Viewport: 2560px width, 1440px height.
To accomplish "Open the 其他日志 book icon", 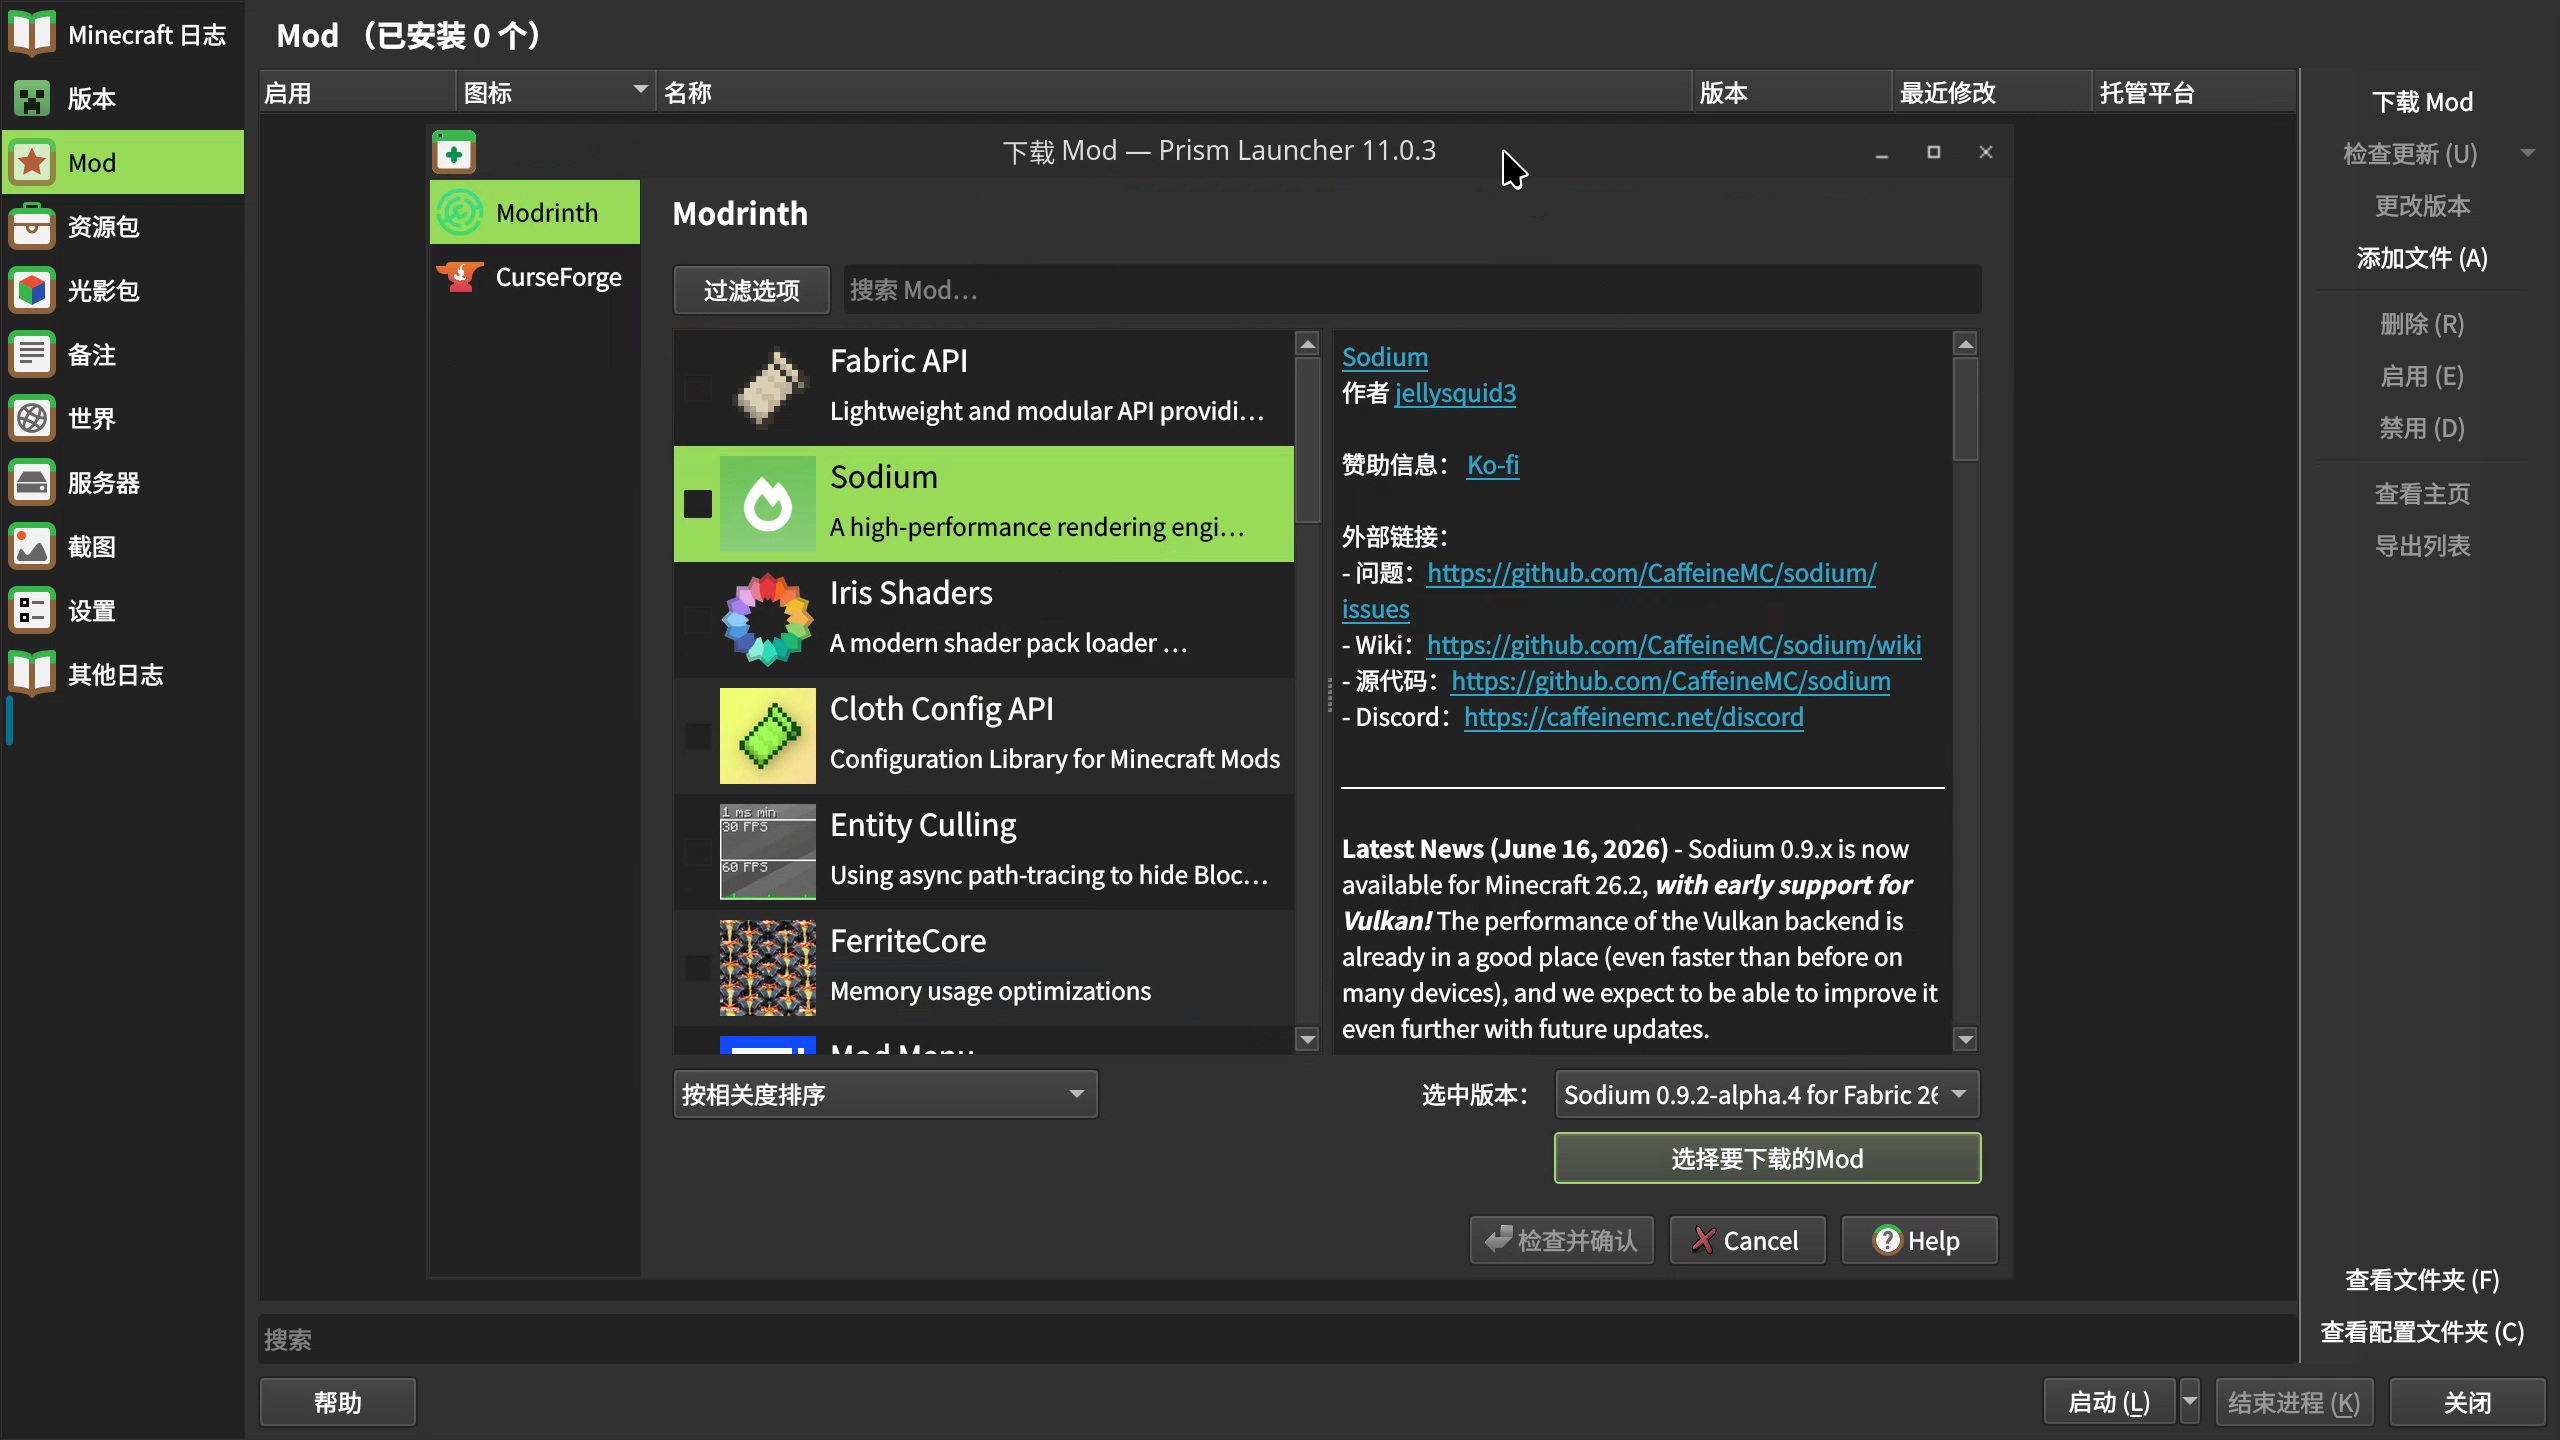I will pos(32,674).
